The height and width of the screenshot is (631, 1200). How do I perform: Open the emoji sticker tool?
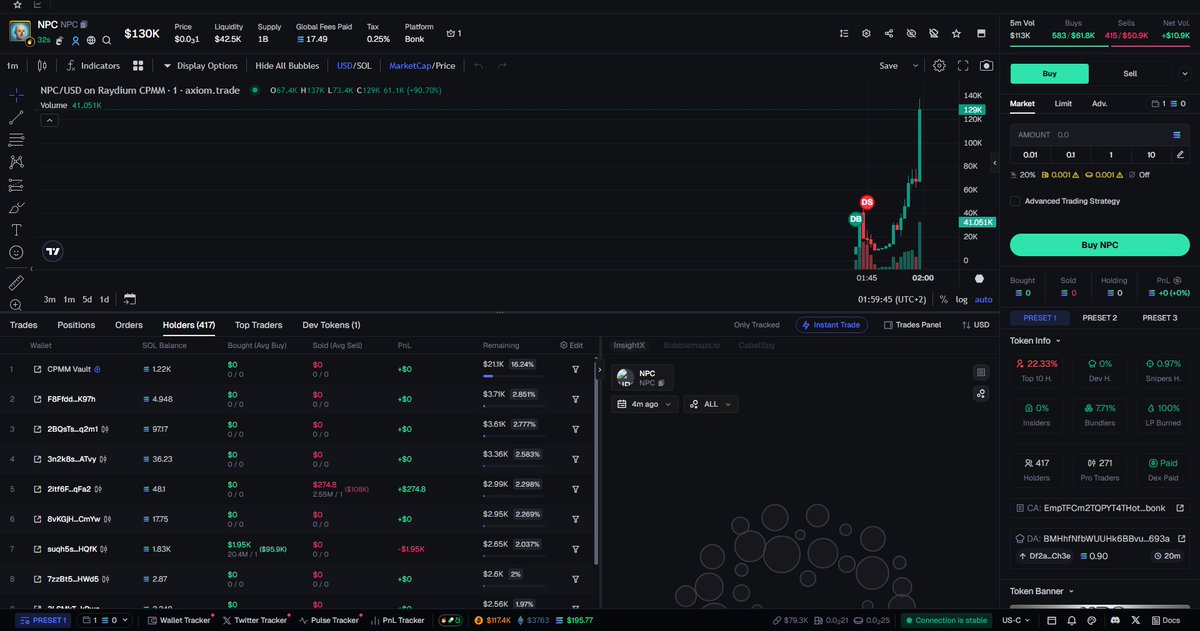(x=17, y=253)
